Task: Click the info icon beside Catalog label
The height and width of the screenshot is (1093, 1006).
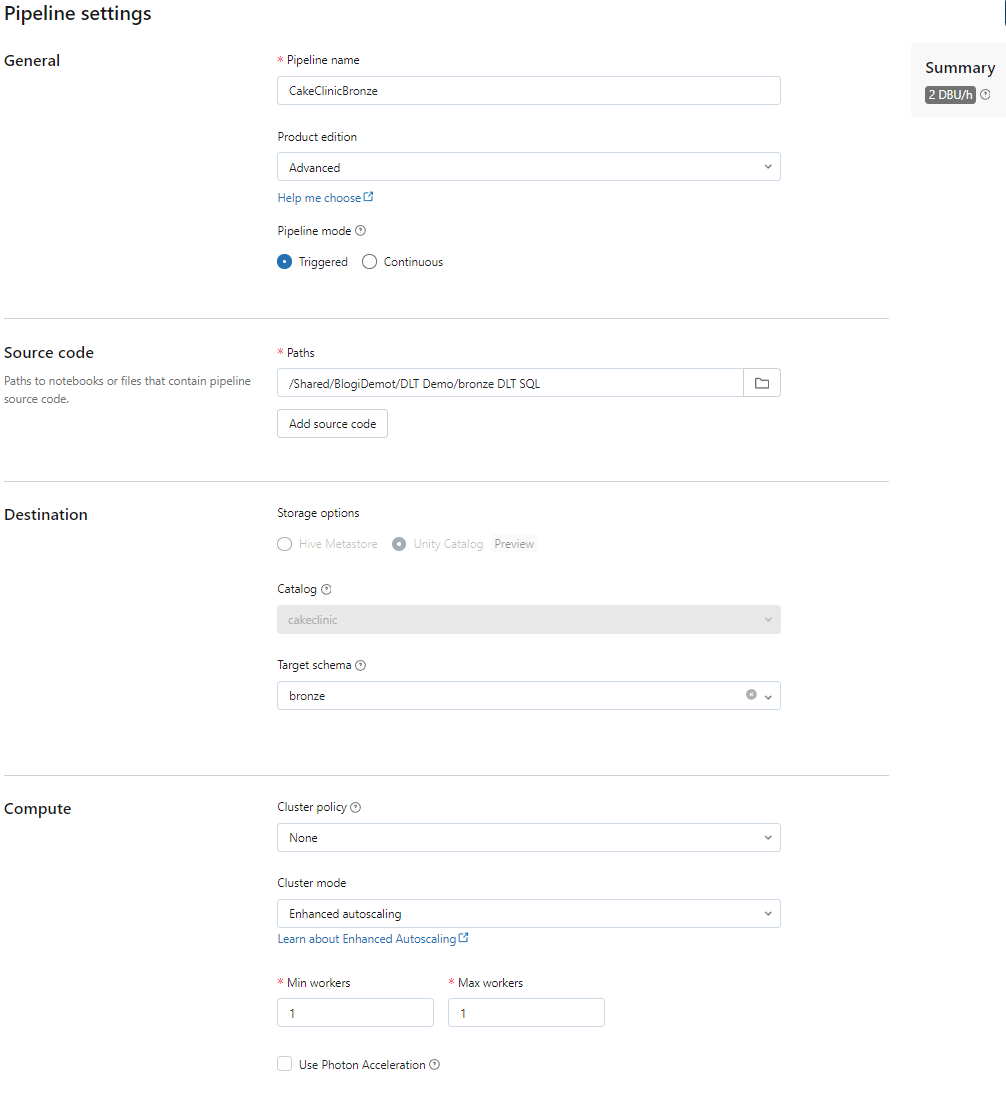Action: pyautogui.click(x=326, y=590)
